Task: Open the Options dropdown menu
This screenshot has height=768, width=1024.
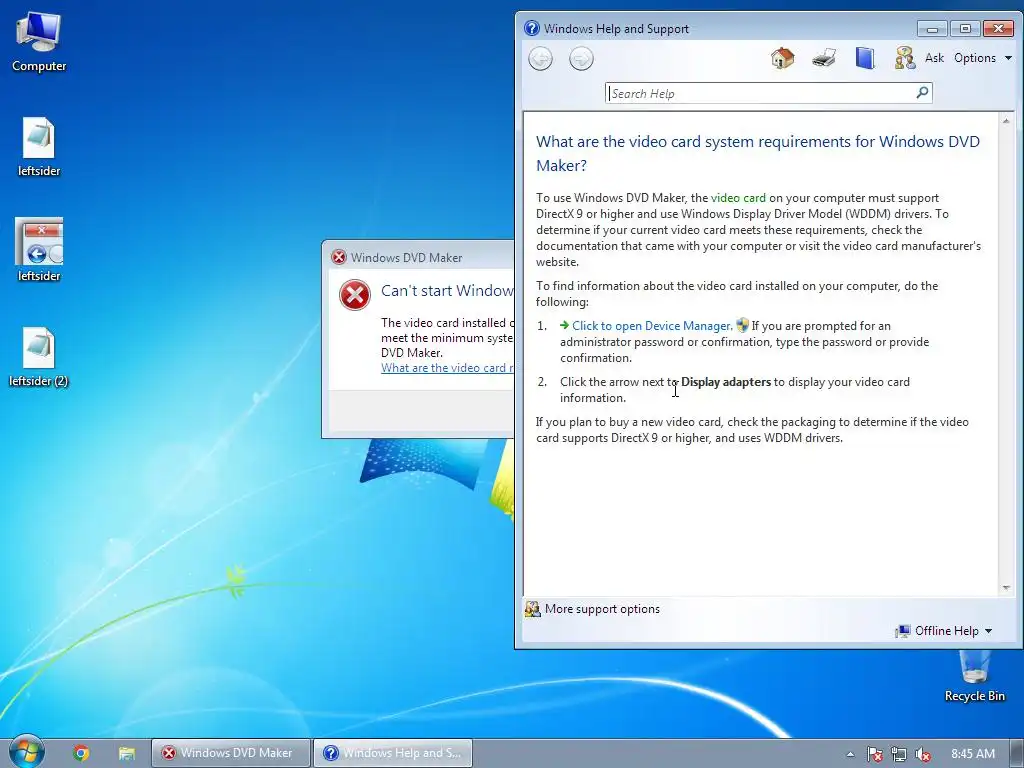Action: [983, 58]
